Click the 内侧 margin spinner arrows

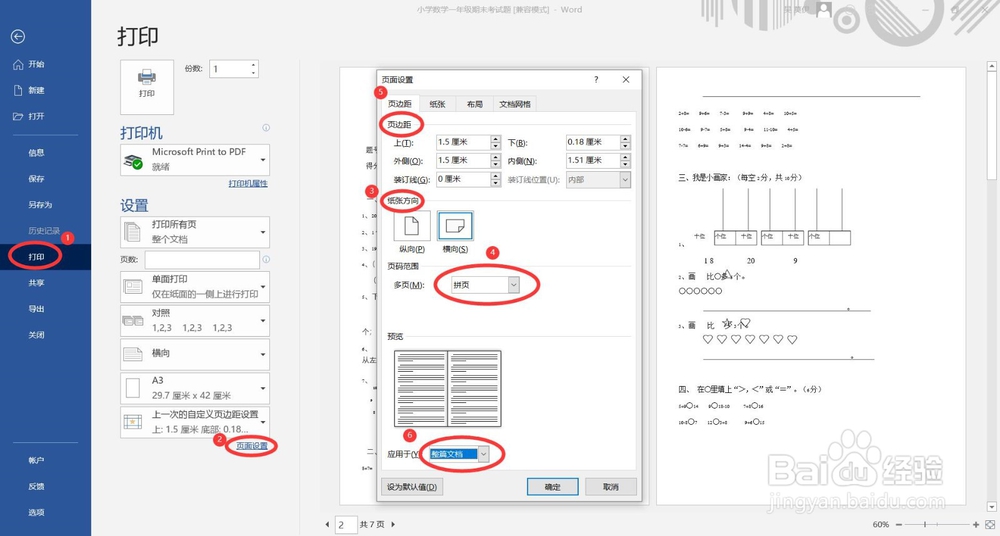[x=625, y=161]
